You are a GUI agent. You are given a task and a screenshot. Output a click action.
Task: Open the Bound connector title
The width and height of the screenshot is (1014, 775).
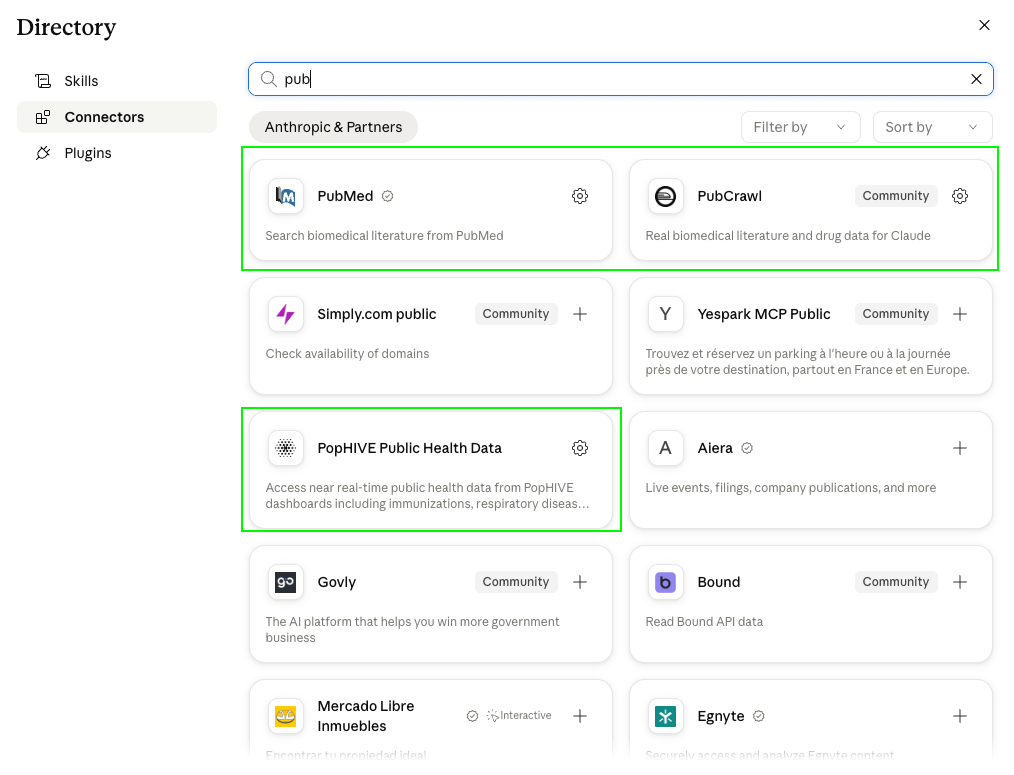[718, 582]
